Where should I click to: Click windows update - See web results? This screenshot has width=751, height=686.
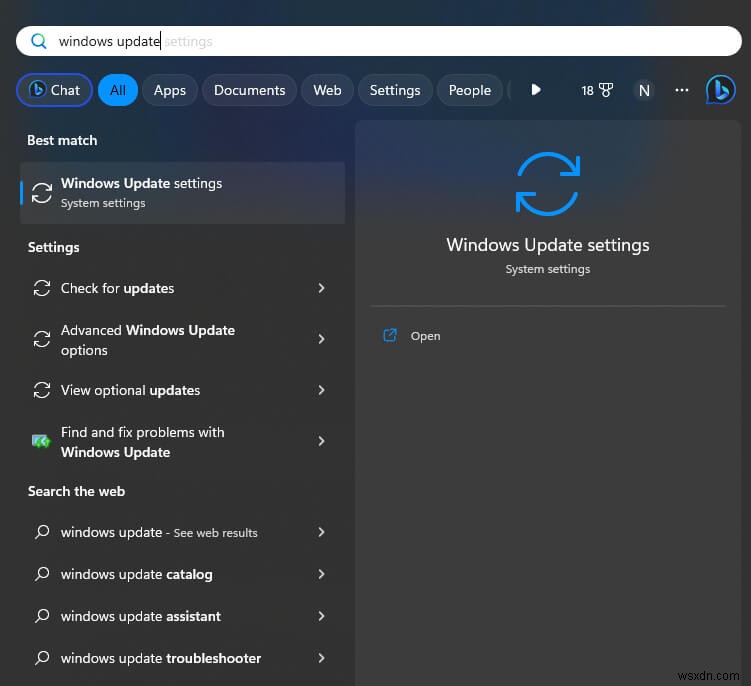coord(182,532)
